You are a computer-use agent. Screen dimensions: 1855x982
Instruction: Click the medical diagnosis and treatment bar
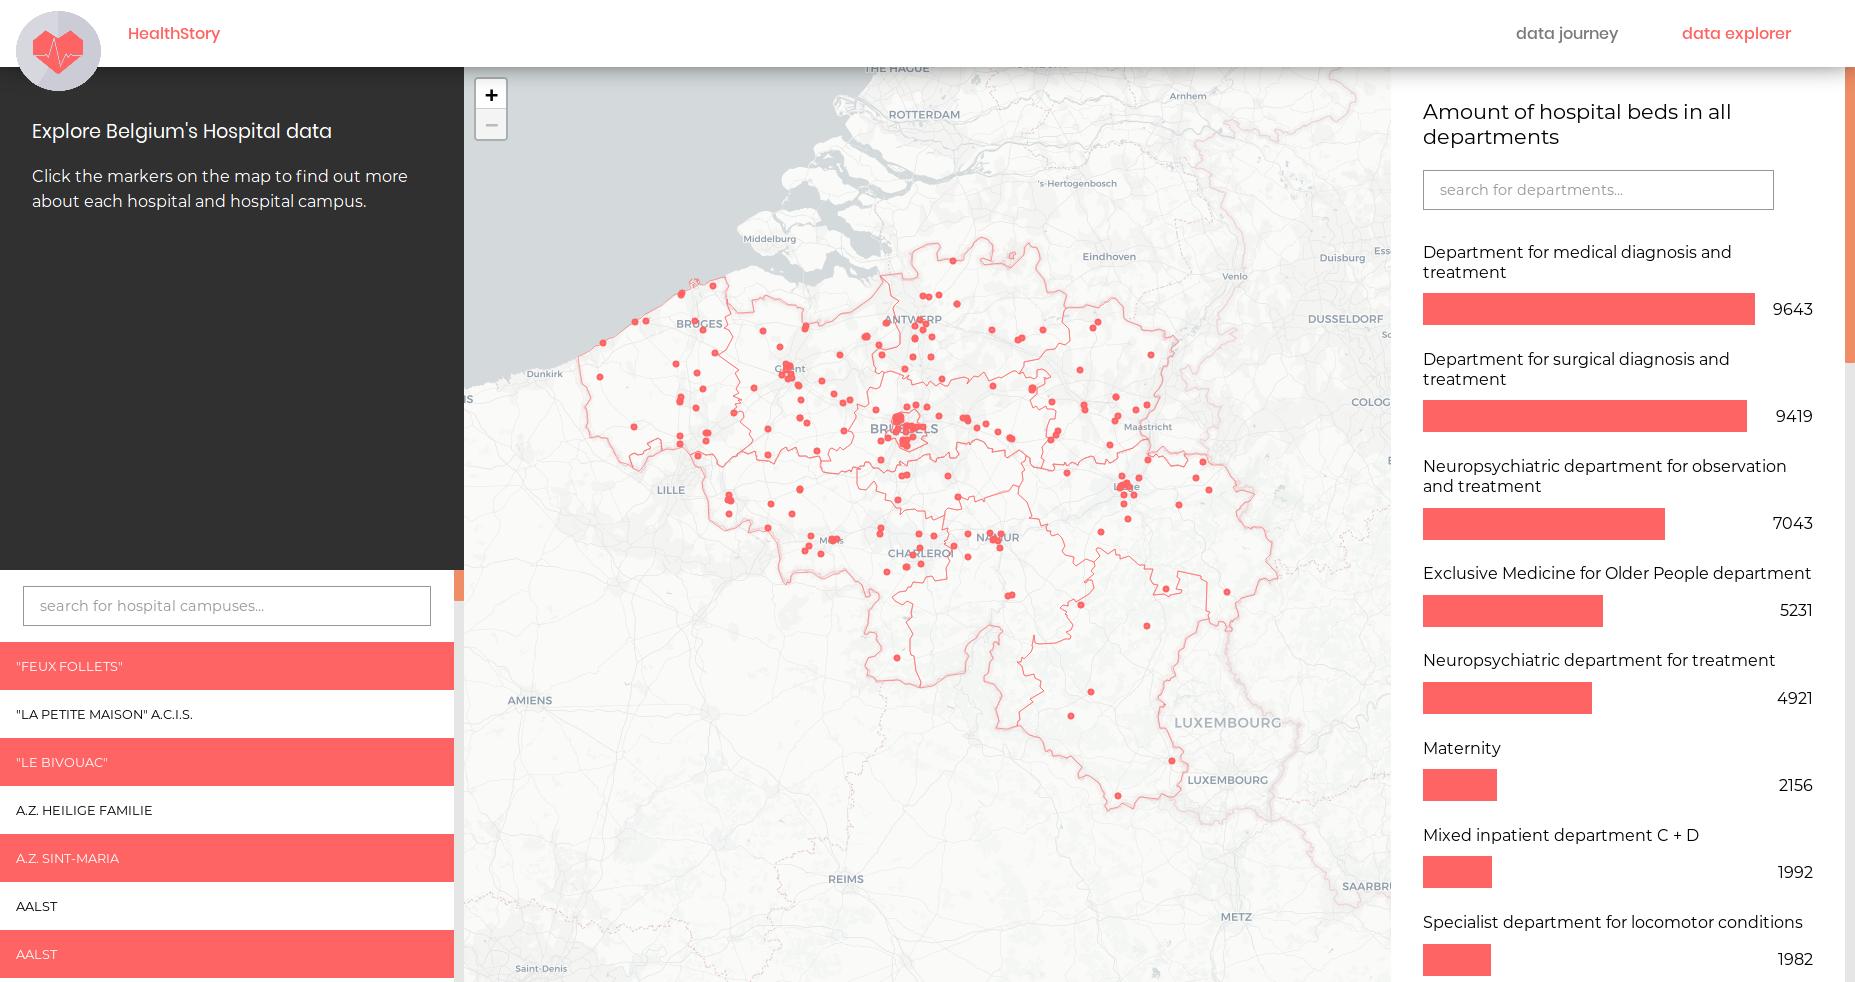[x=1588, y=309]
